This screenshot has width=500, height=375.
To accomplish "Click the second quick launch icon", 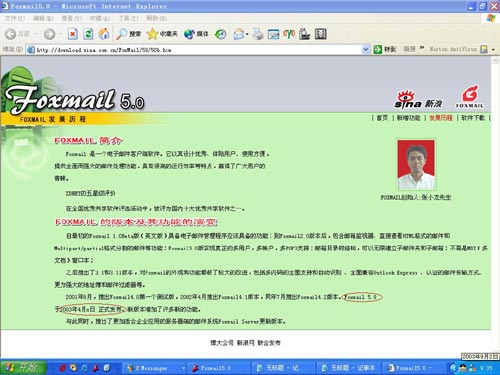I will (73, 368).
